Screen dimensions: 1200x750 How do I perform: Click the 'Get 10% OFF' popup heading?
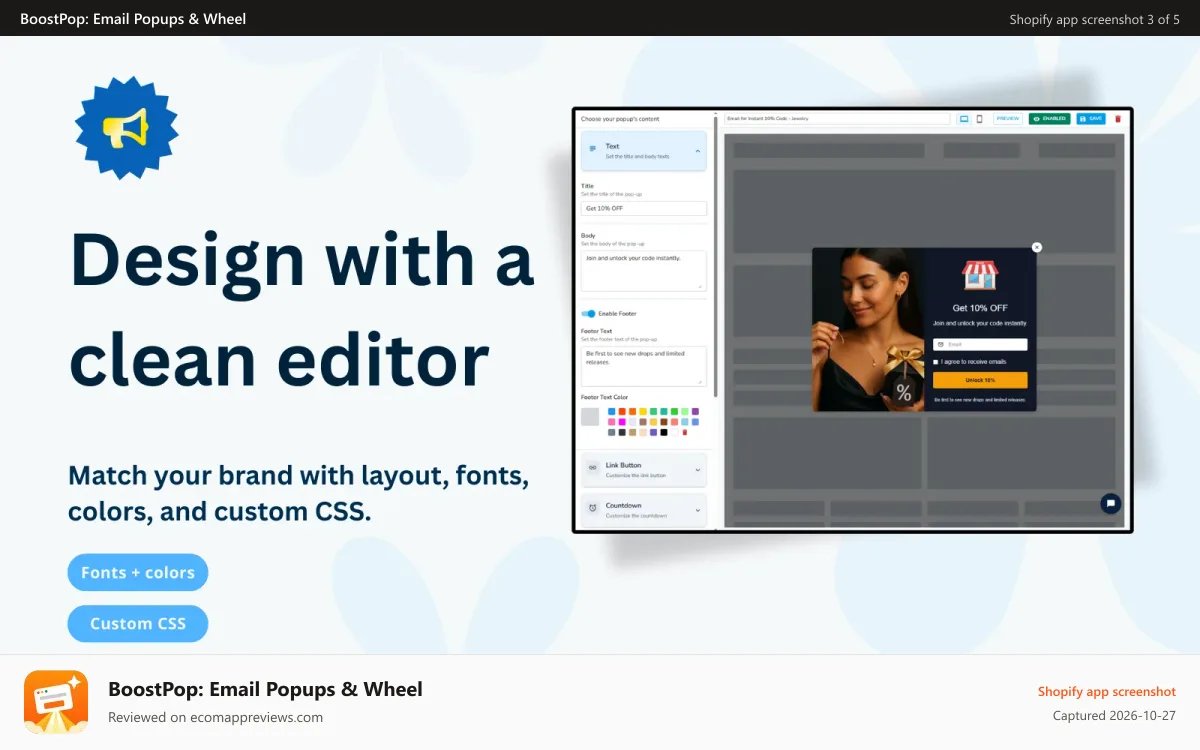tap(980, 308)
